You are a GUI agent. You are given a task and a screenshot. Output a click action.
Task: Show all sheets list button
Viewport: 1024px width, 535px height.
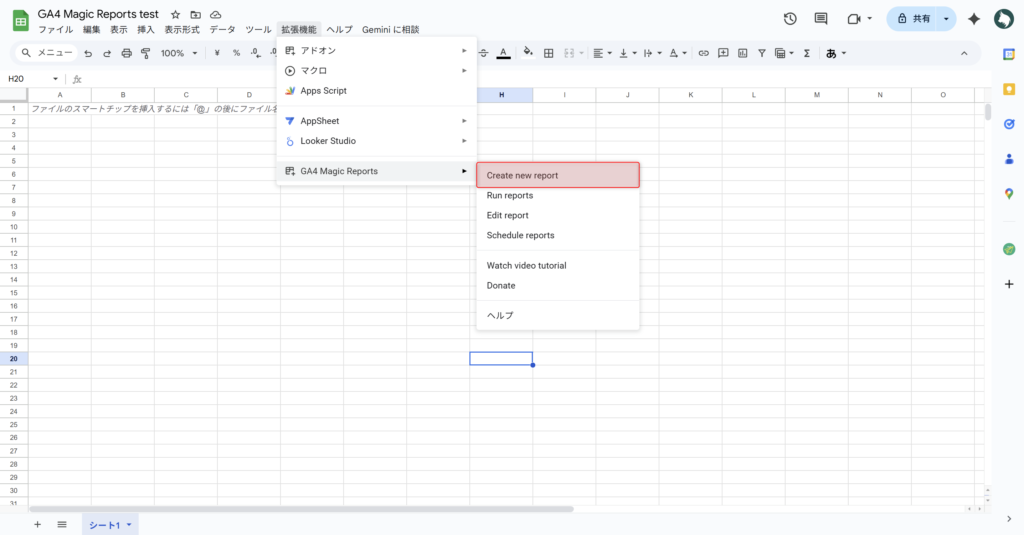62,525
